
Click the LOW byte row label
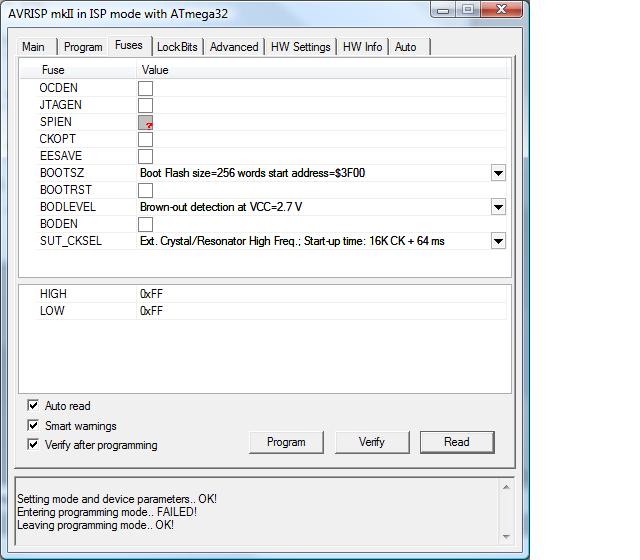52,311
